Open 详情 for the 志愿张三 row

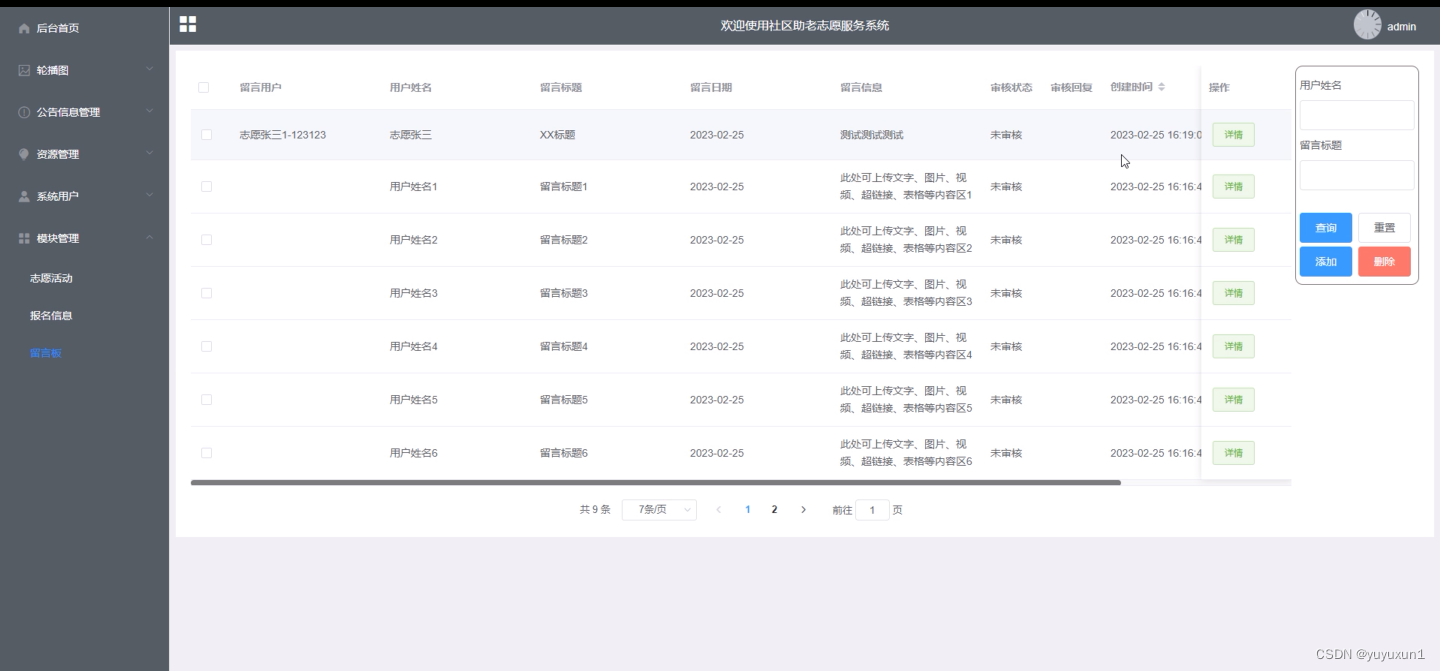tap(1233, 134)
